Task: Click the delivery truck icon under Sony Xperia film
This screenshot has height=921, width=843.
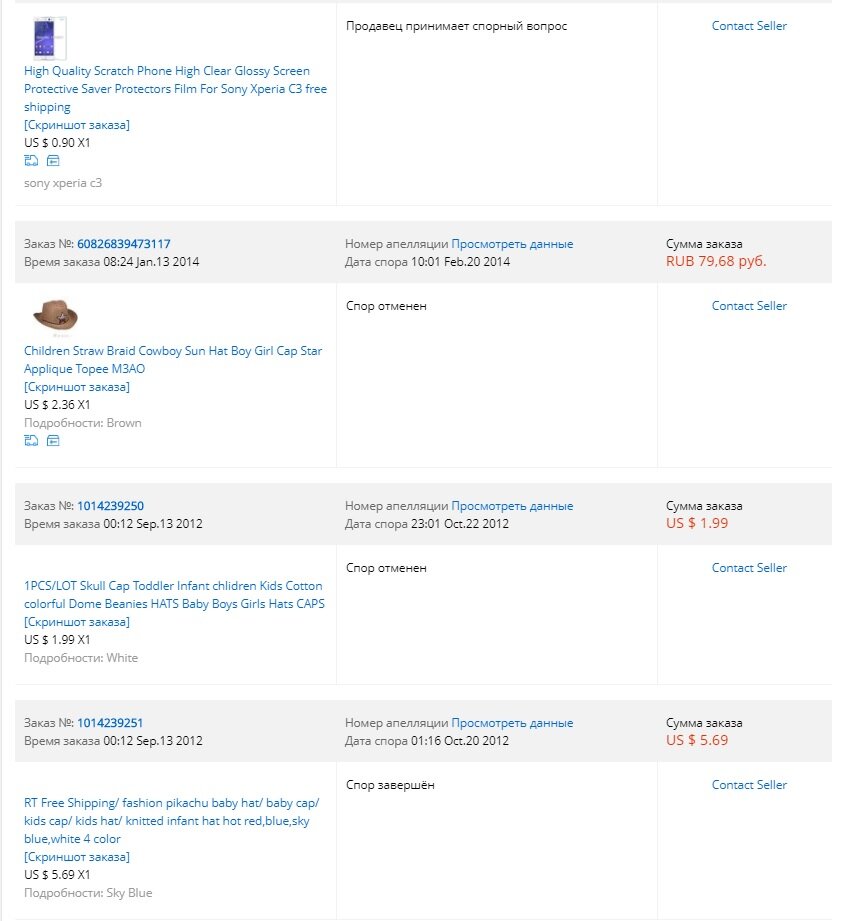Action: tap(31, 160)
